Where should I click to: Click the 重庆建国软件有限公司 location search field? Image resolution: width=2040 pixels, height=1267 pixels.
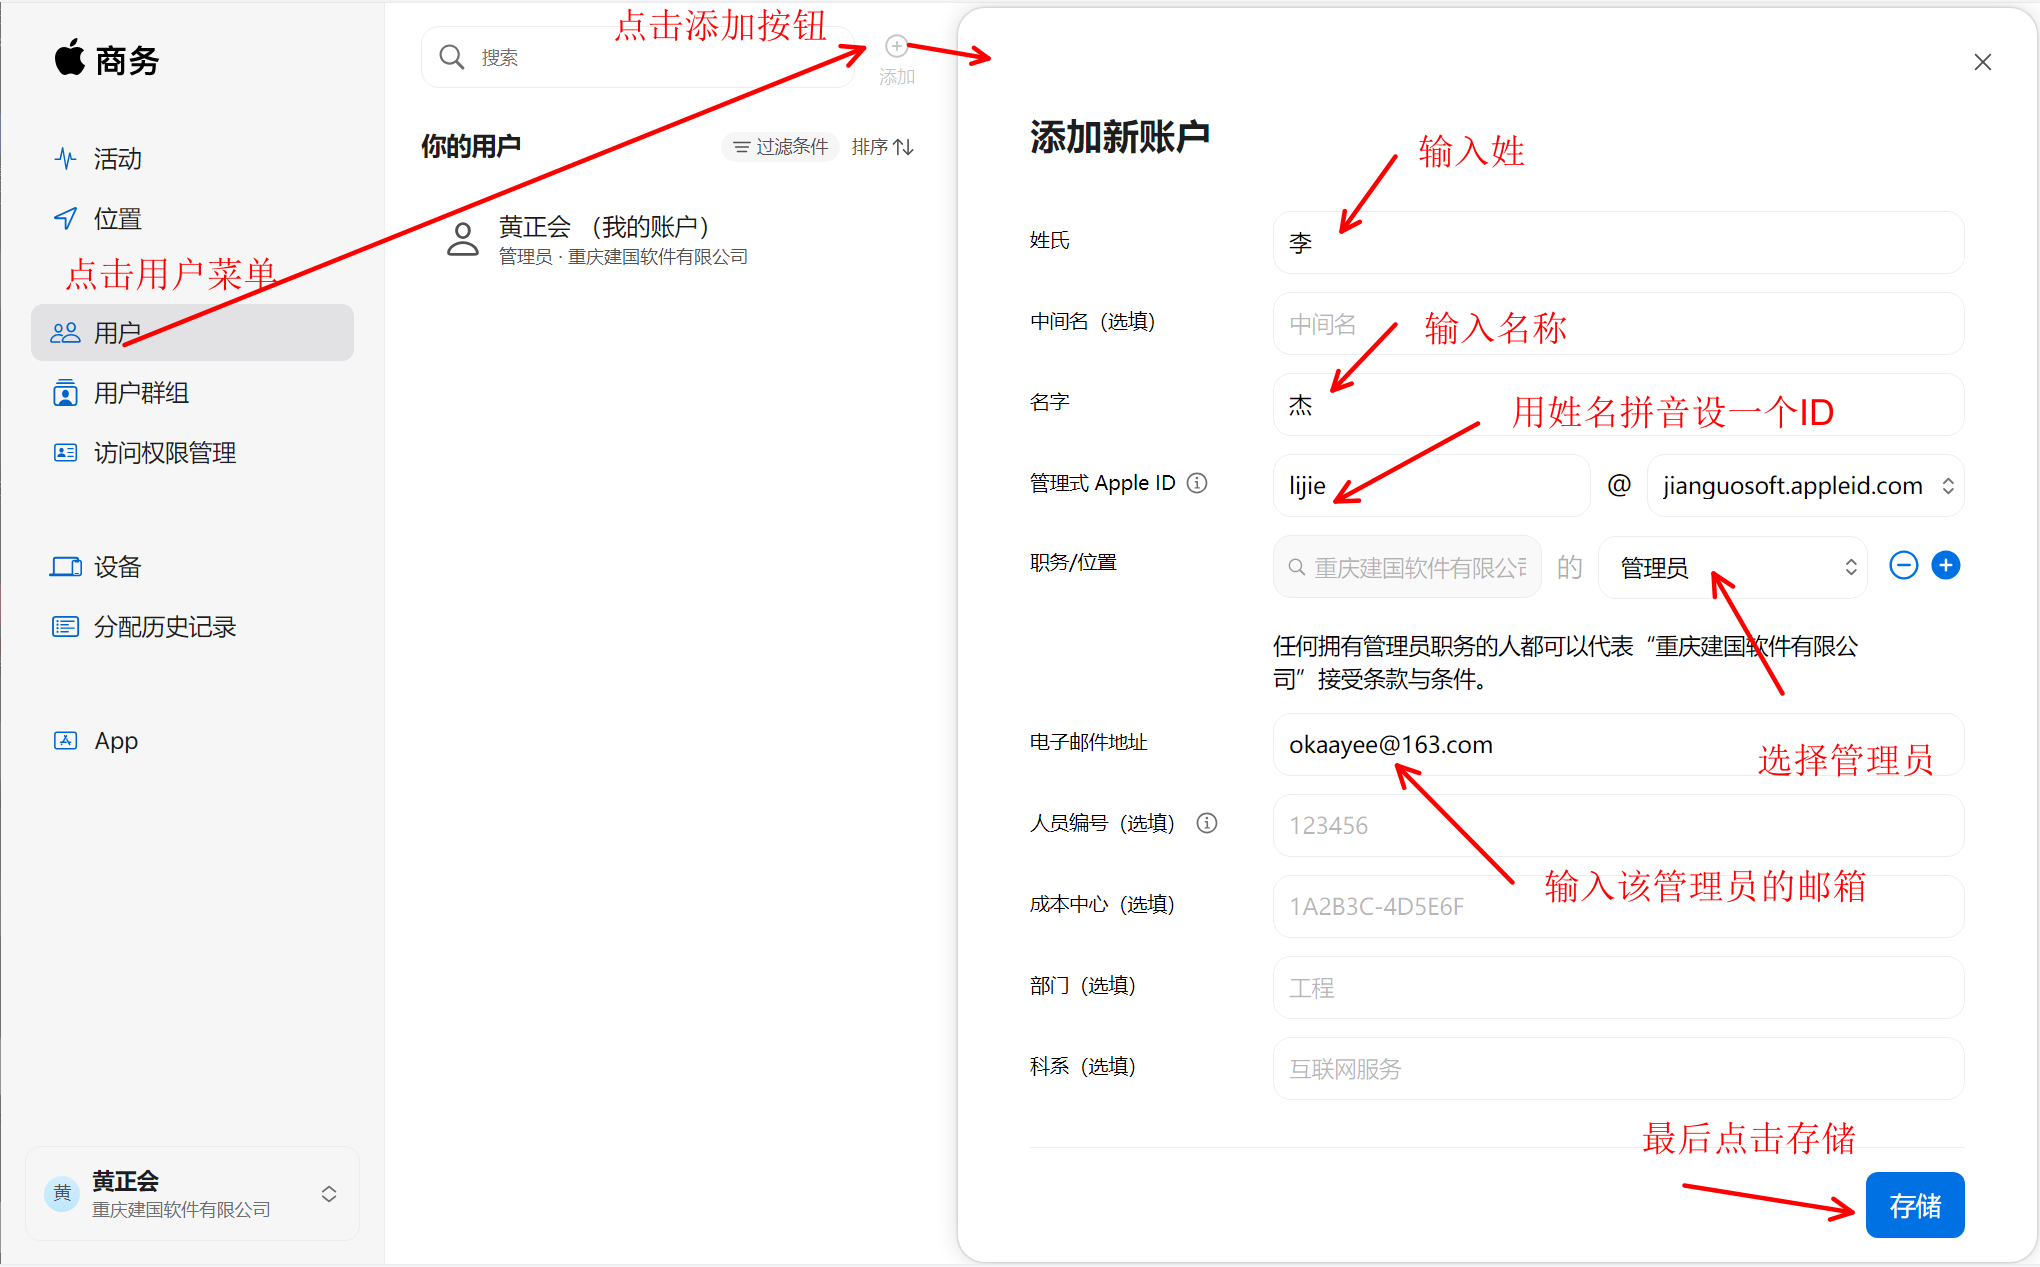point(1407,567)
